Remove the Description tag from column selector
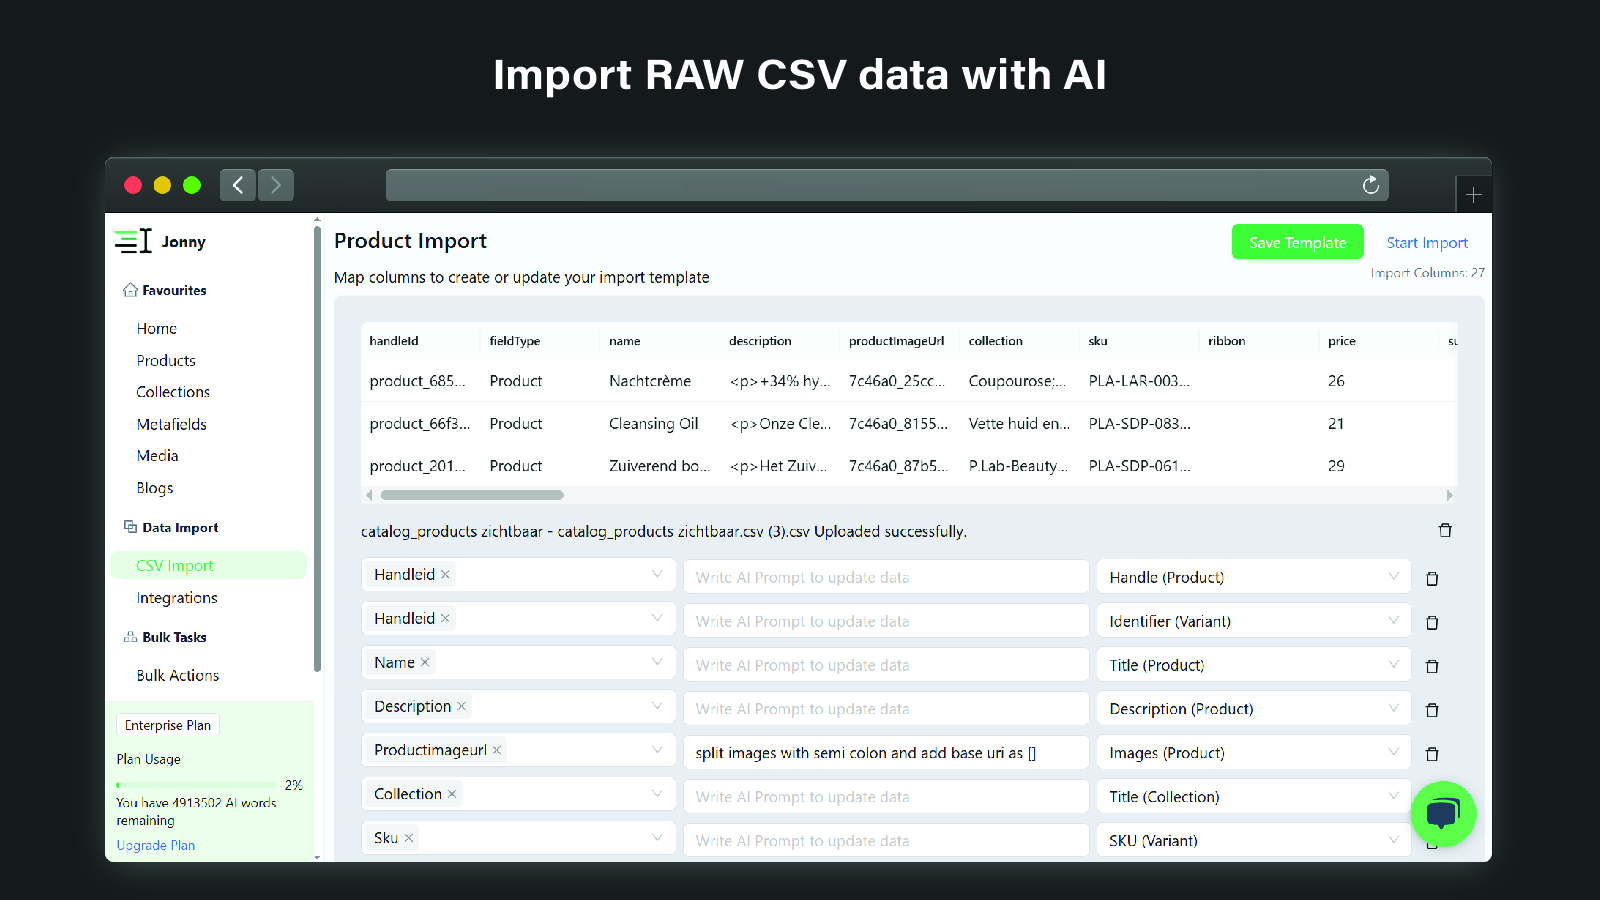1600x900 pixels. click(x=461, y=706)
